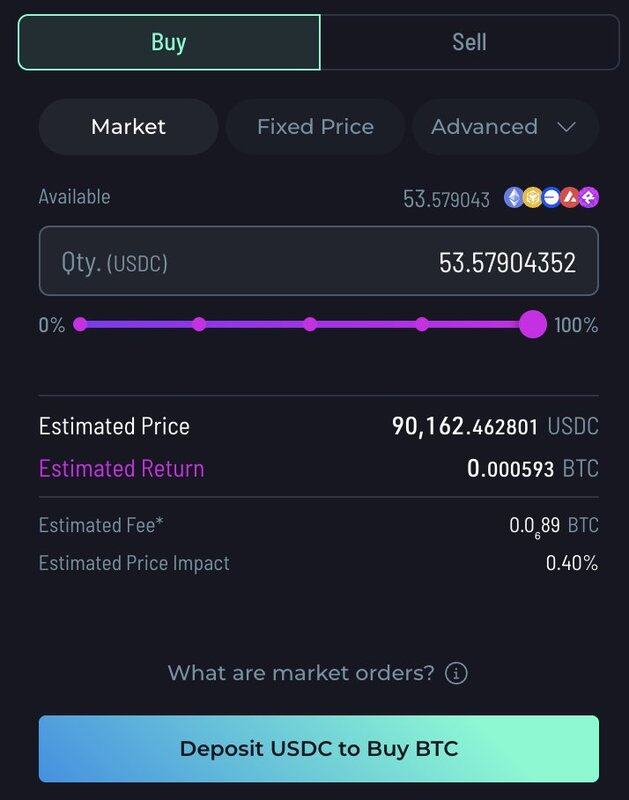Click the BNB chain icon
Image resolution: width=629 pixels, height=800 pixels.
coord(532,198)
